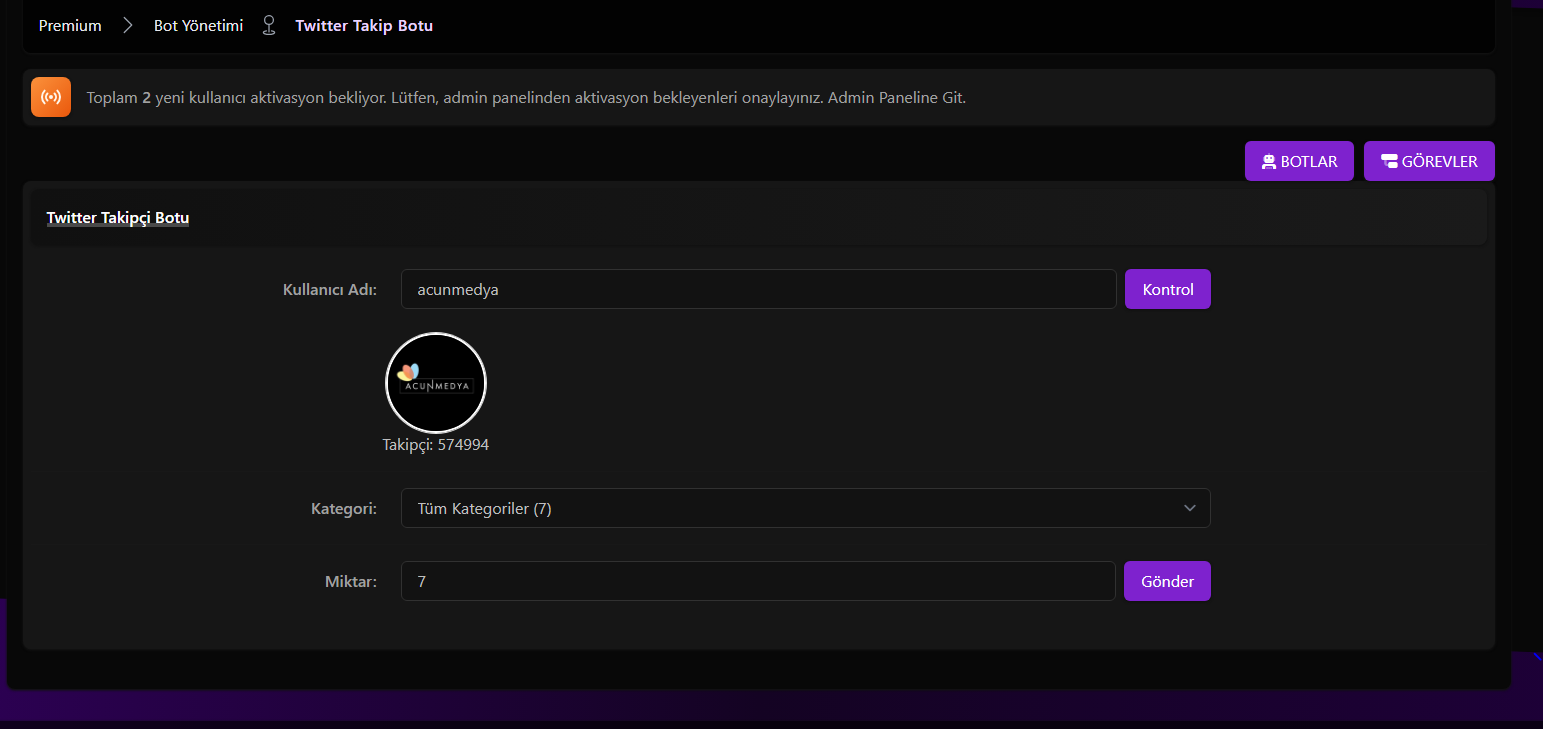
Task: Click the chevron after Premium breadcrumb
Action: point(128,26)
